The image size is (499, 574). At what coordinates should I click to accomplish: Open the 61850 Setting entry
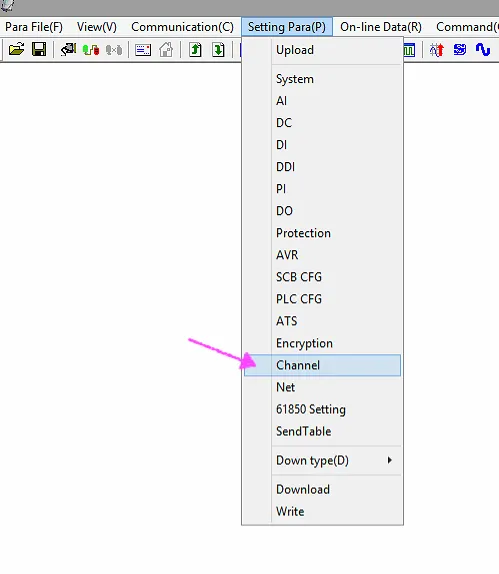(x=322, y=409)
